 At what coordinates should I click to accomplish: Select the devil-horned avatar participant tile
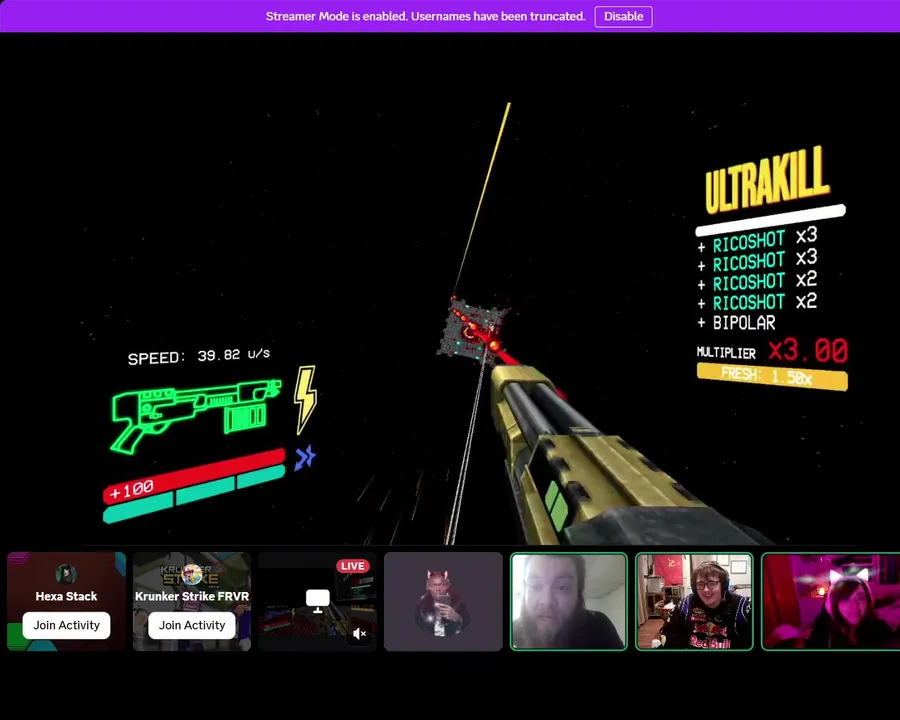tap(443, 602)
